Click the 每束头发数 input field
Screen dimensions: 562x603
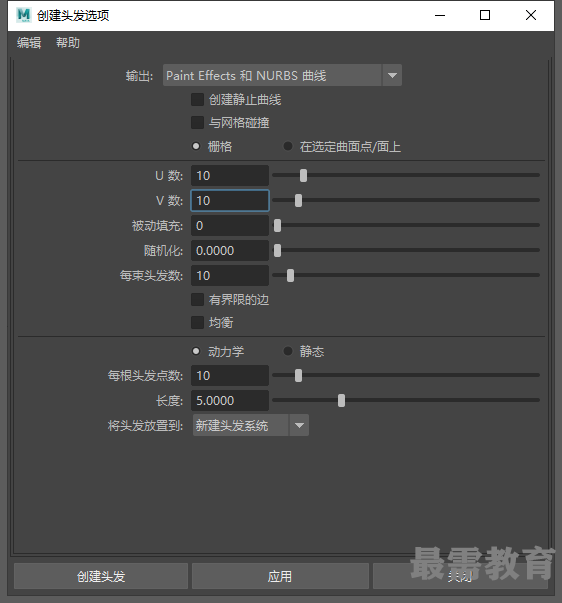pyautogui.click(x=230, y=275)
